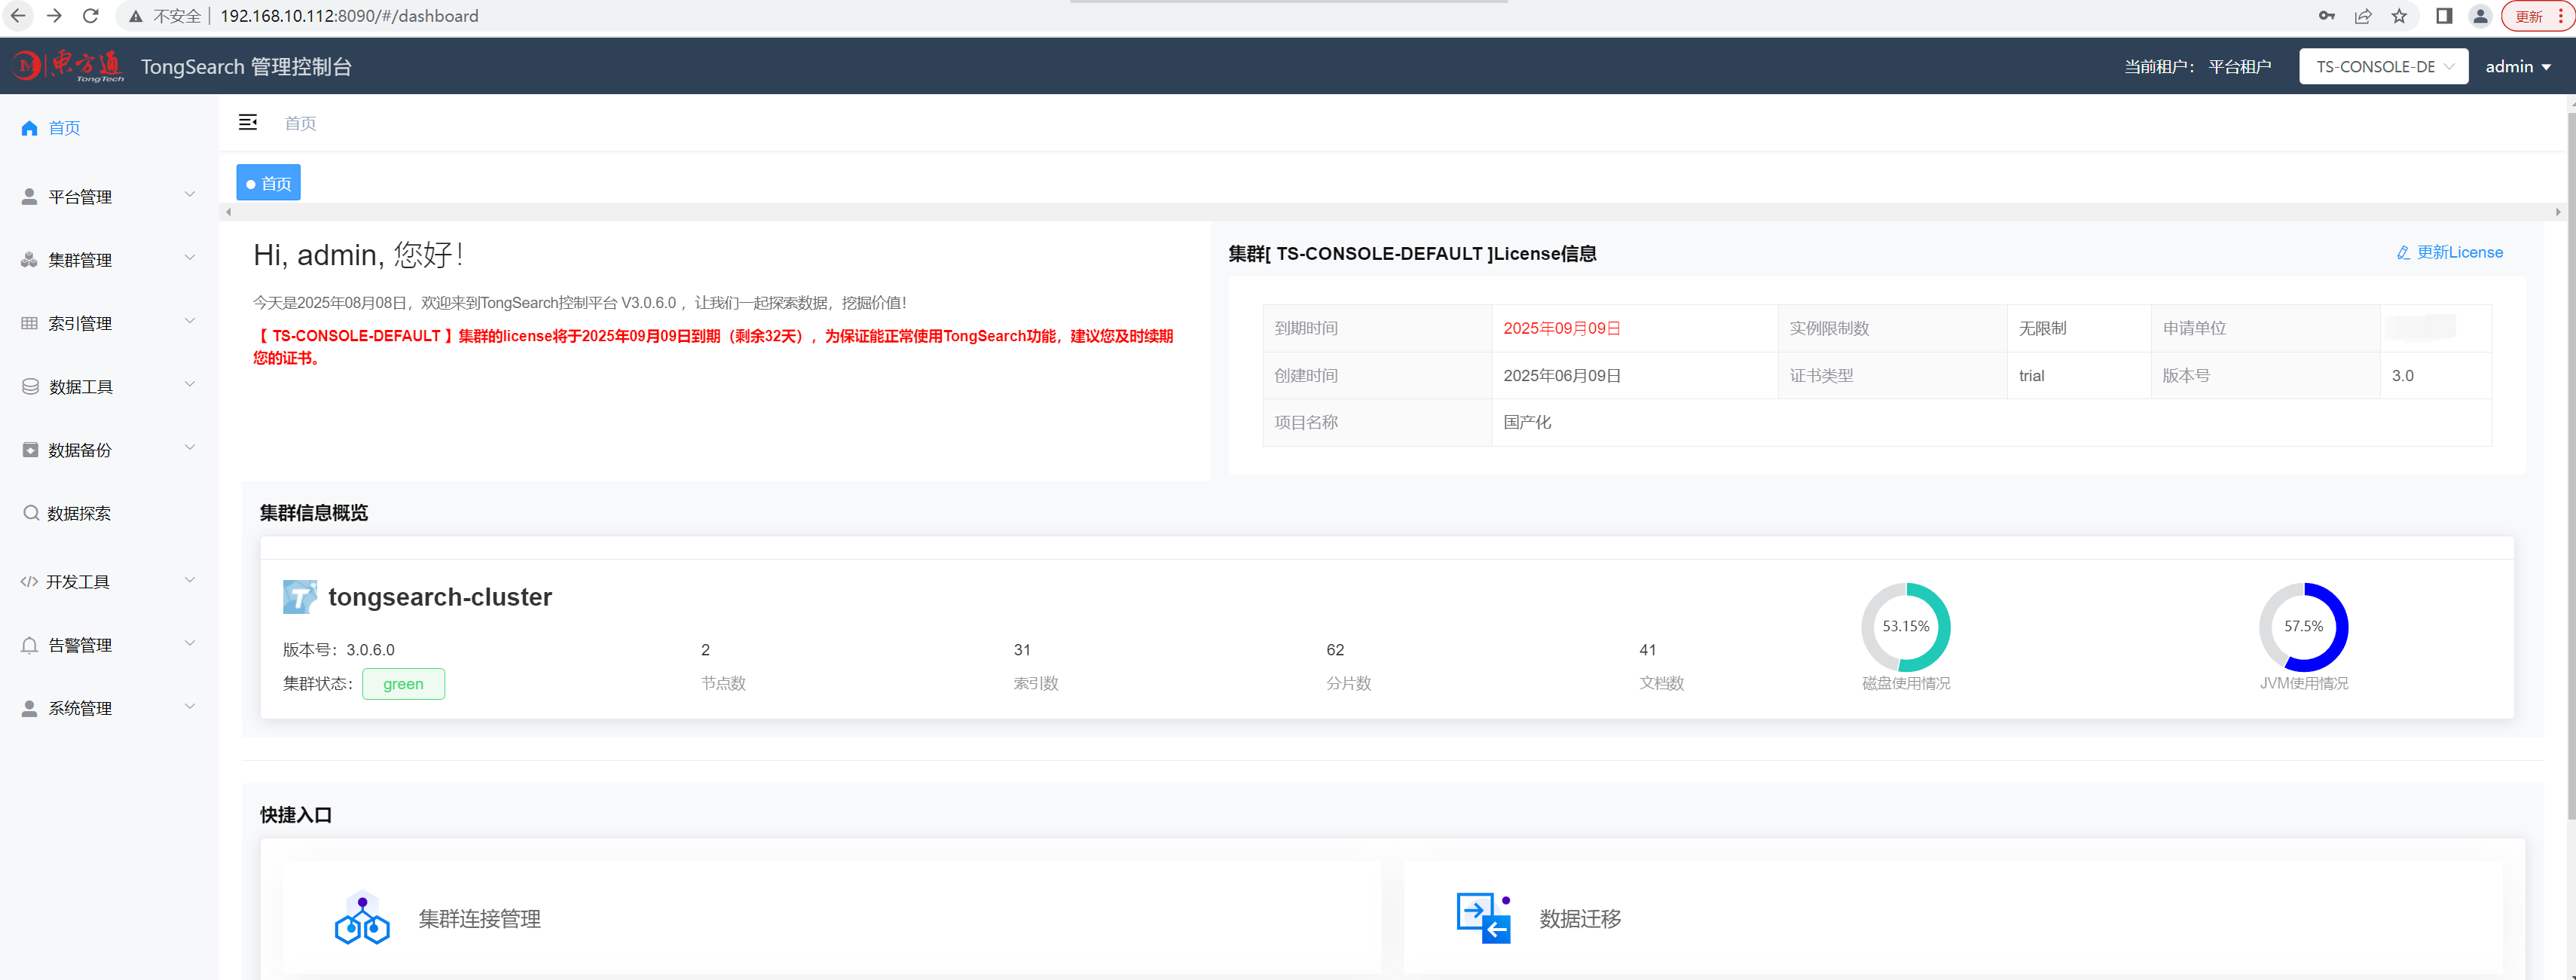Click the browser back arrow
The height and width of the screenshot is (980, 2576).
click(18, 16)
